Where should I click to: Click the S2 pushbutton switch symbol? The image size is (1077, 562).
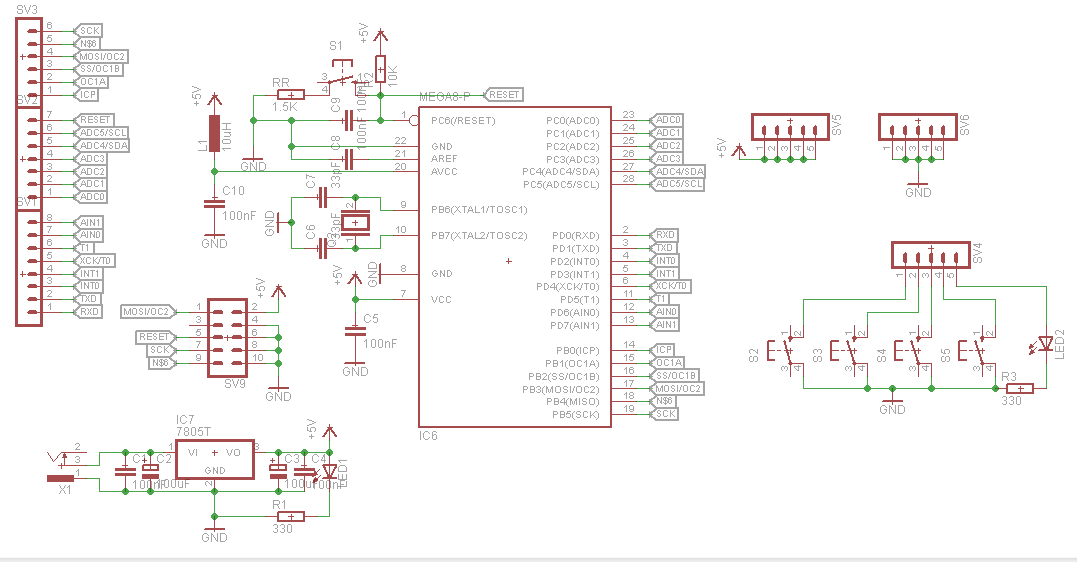tap(786, 352)
